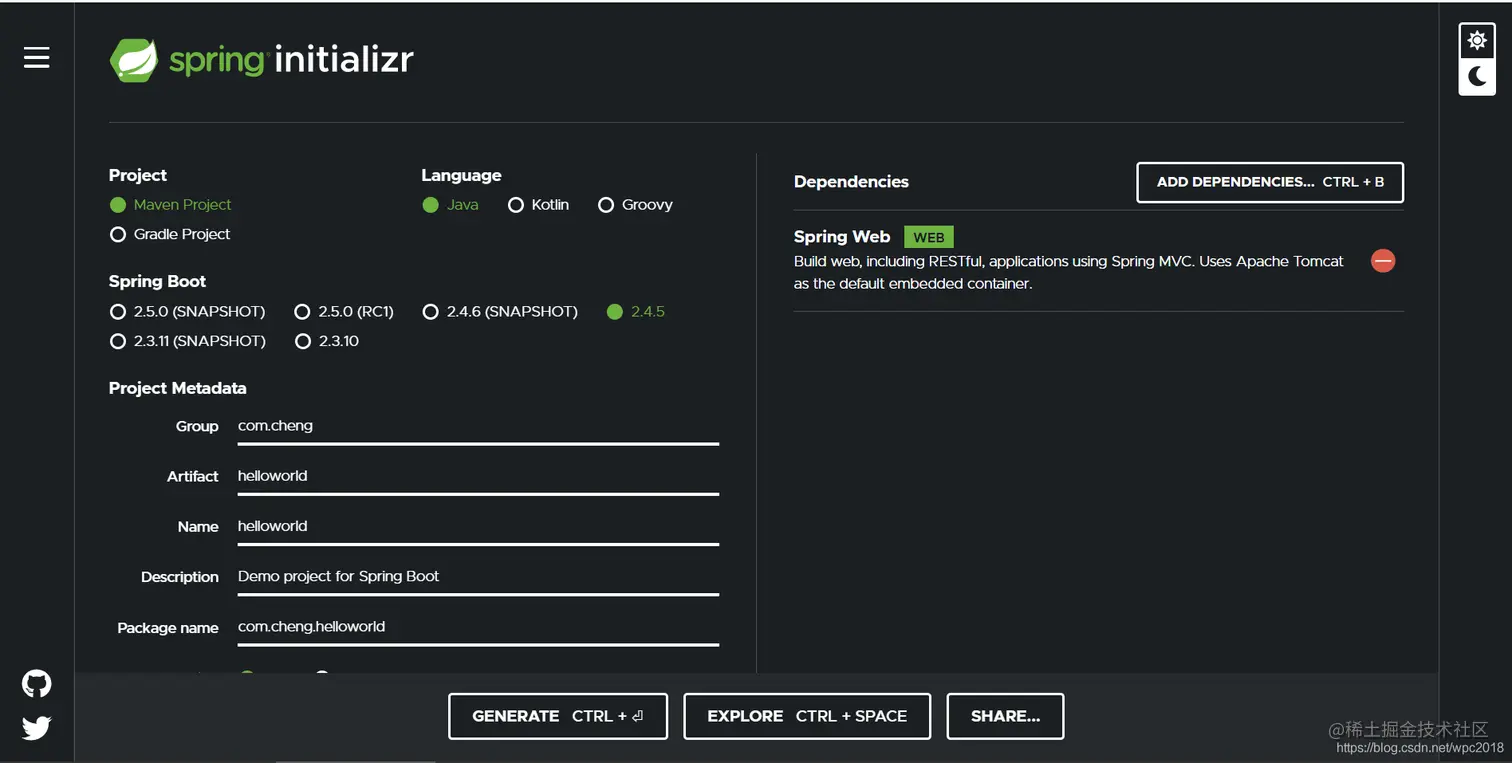Click the ADD DEPENDENCIES button

click(x=1270, y=182)
